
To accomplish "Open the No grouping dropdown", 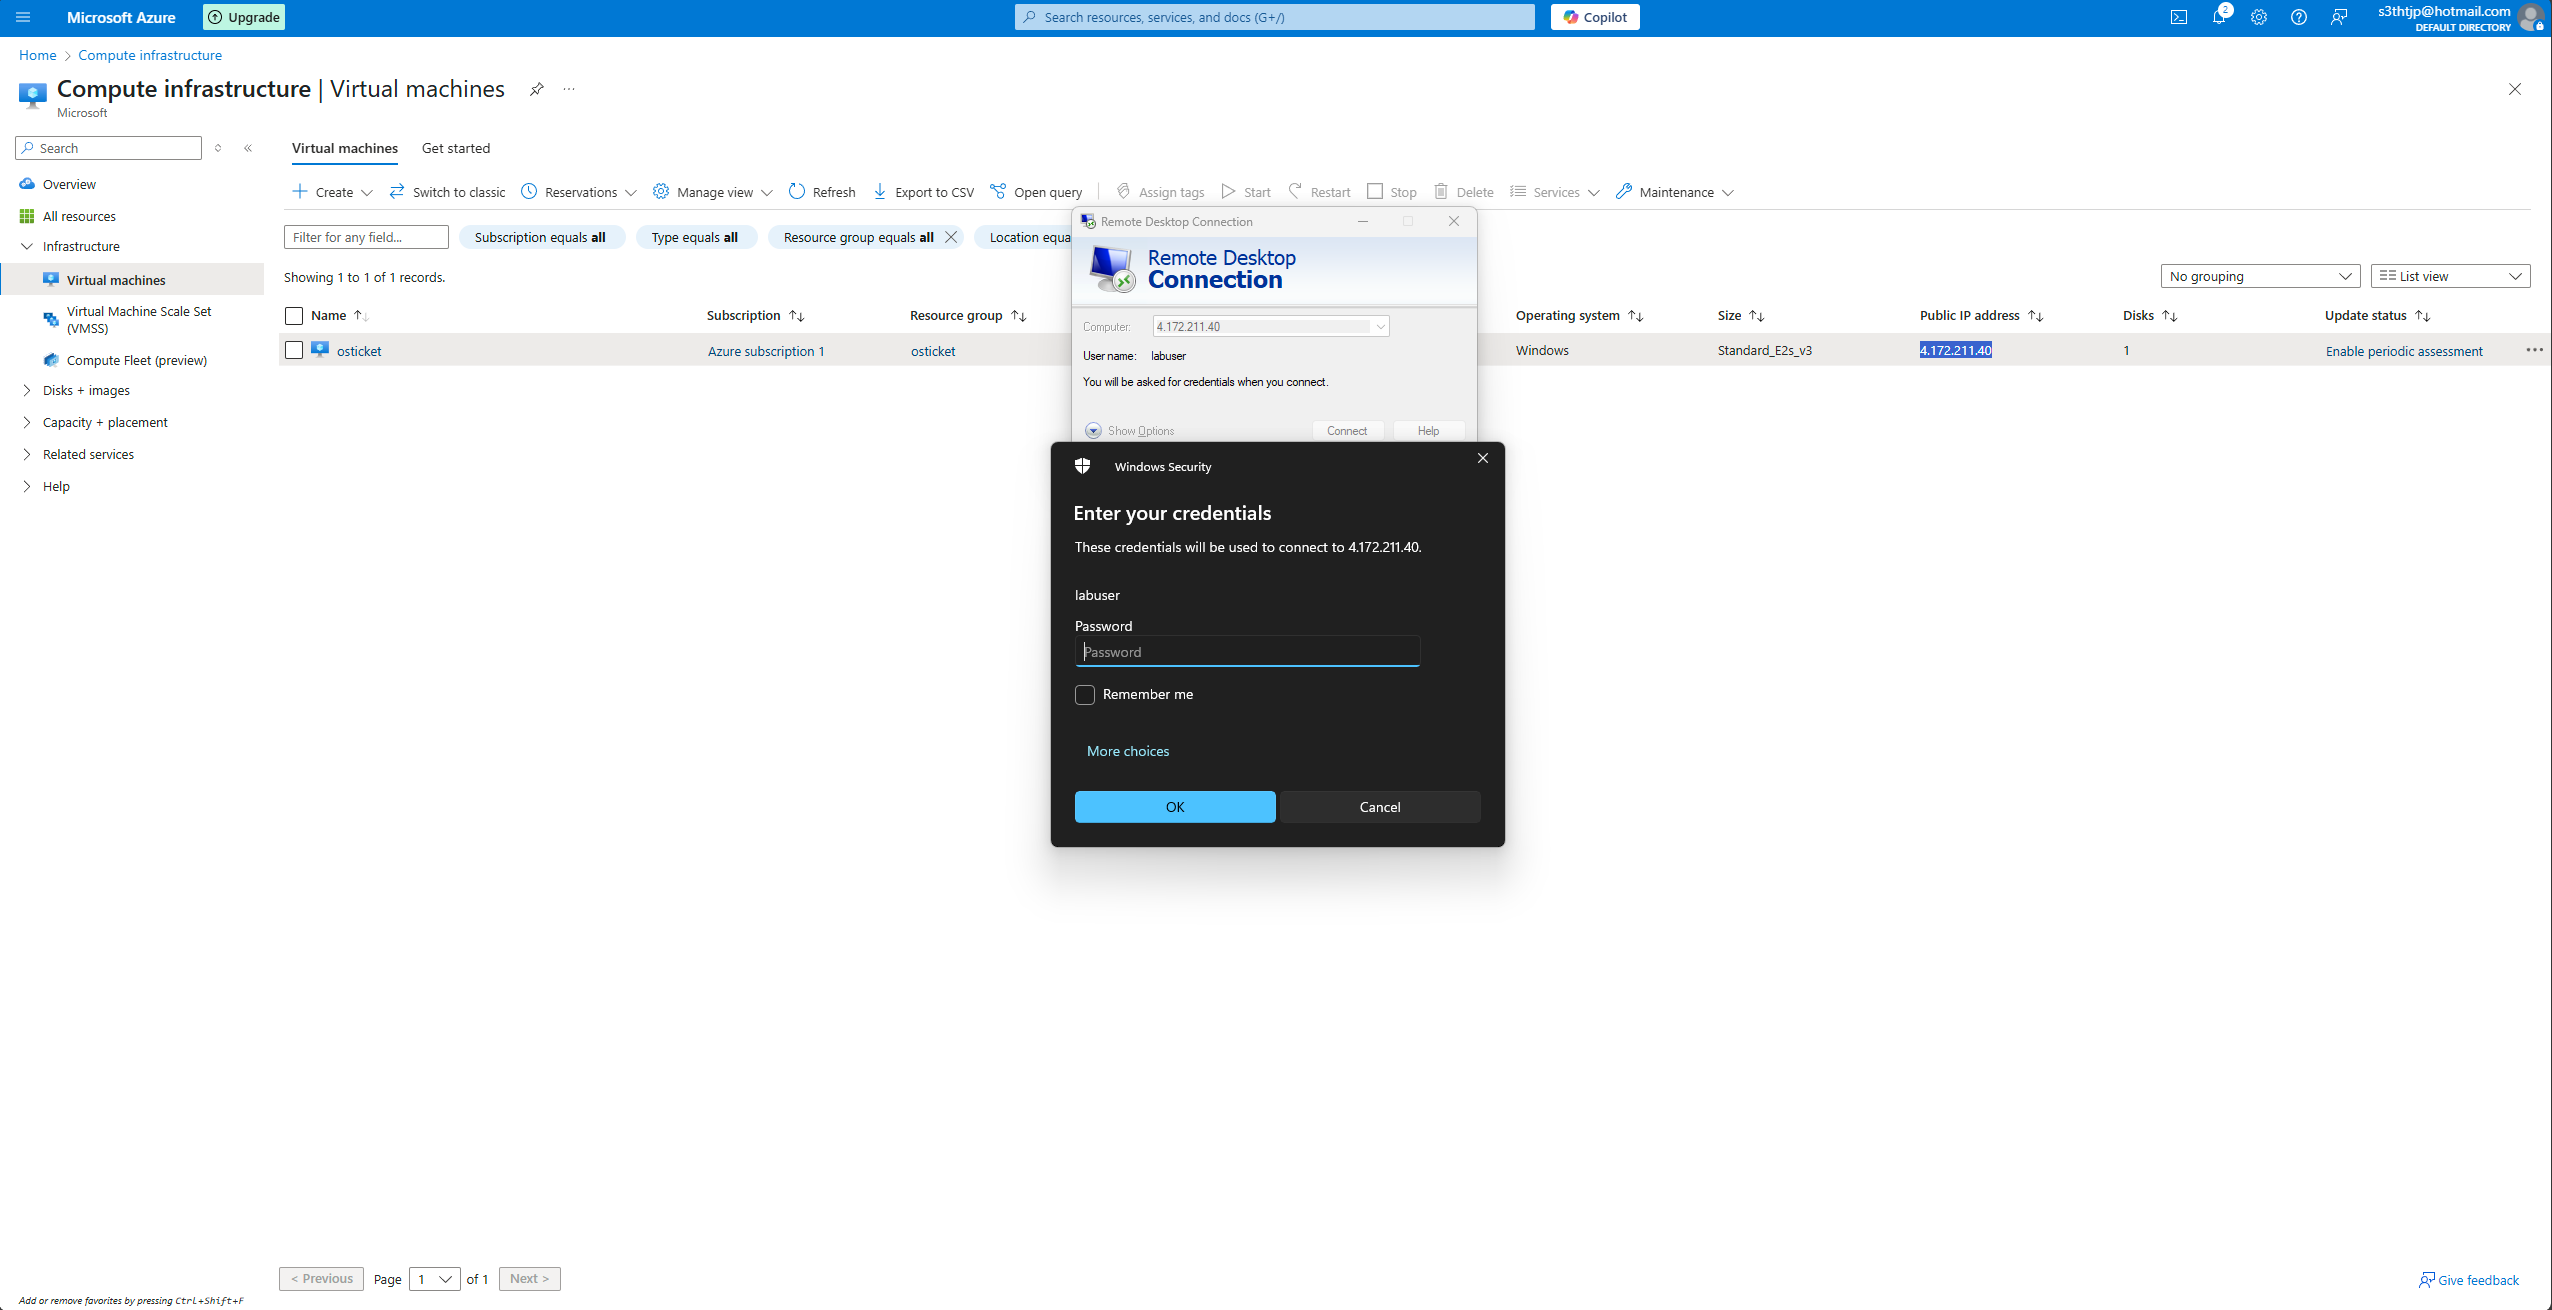I will [x=2260, y=276].
